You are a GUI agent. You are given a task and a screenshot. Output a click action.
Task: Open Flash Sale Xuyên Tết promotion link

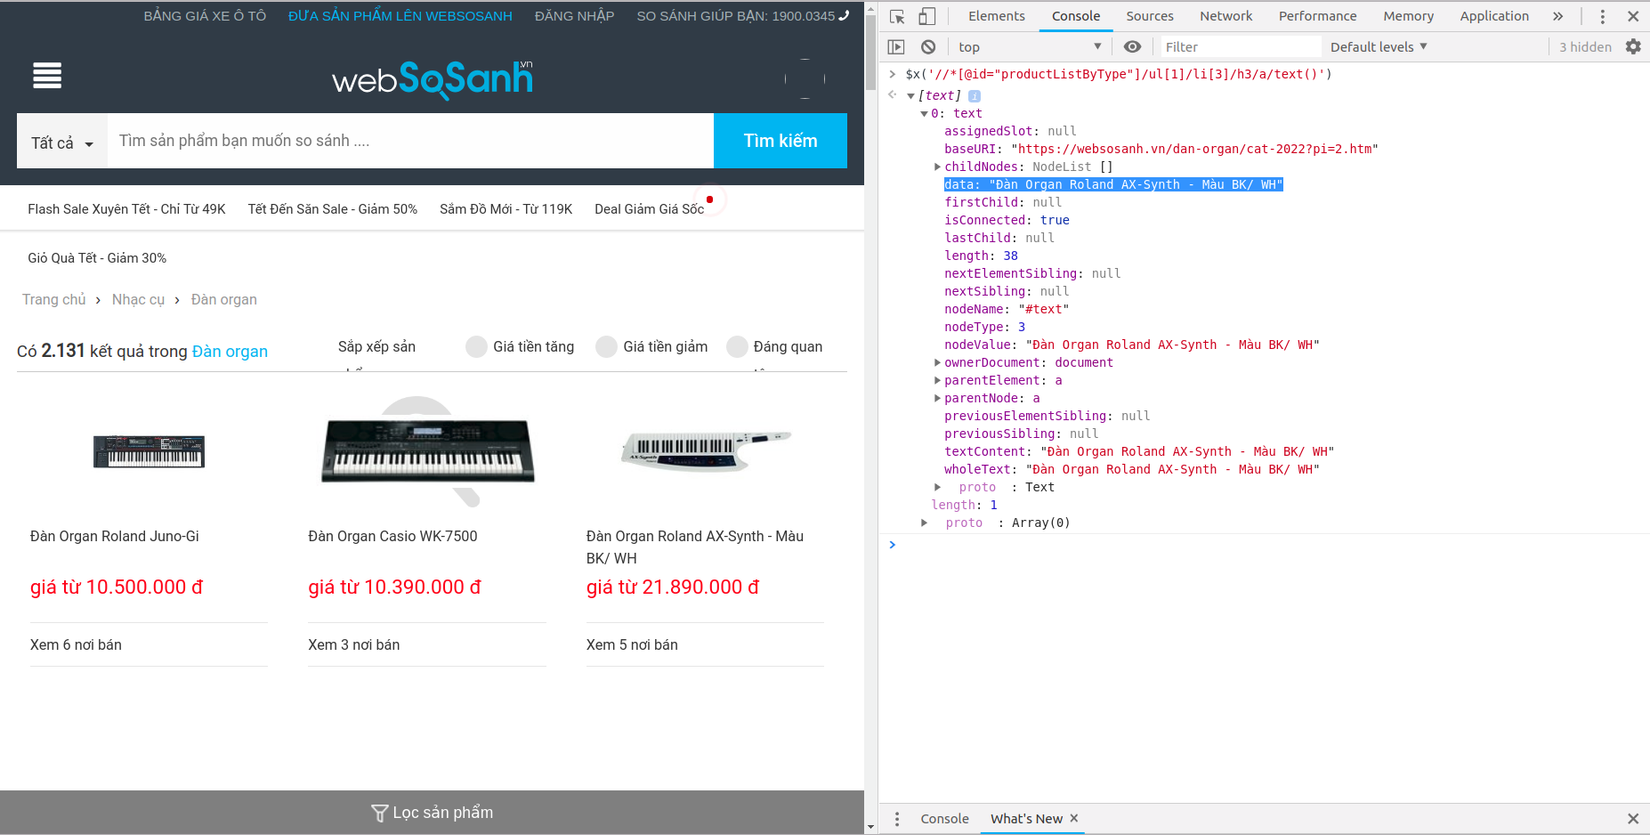[127, 209]
